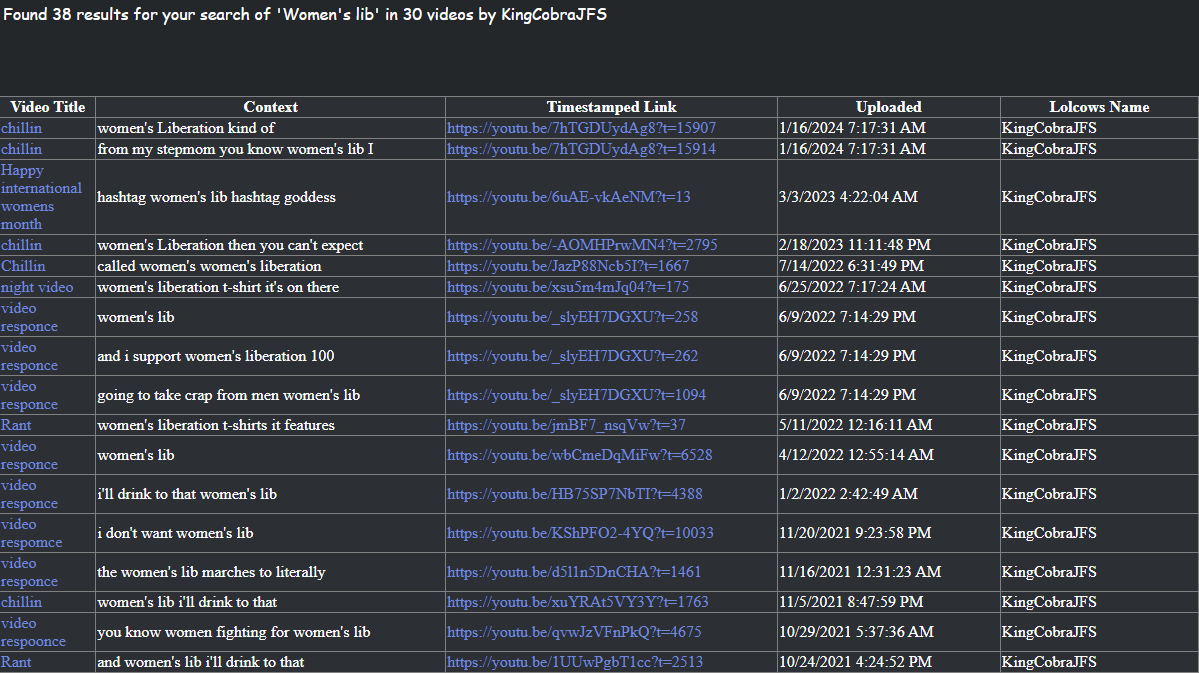
Task: Open 'Happy international womens month' video title
Action: pyautogui.click(x=41, y=197)
